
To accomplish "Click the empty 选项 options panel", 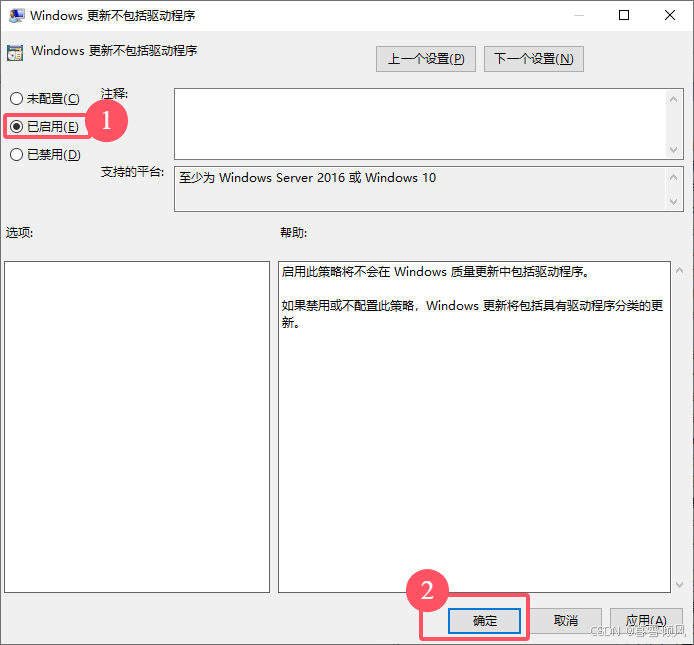I will click(137, 427).
